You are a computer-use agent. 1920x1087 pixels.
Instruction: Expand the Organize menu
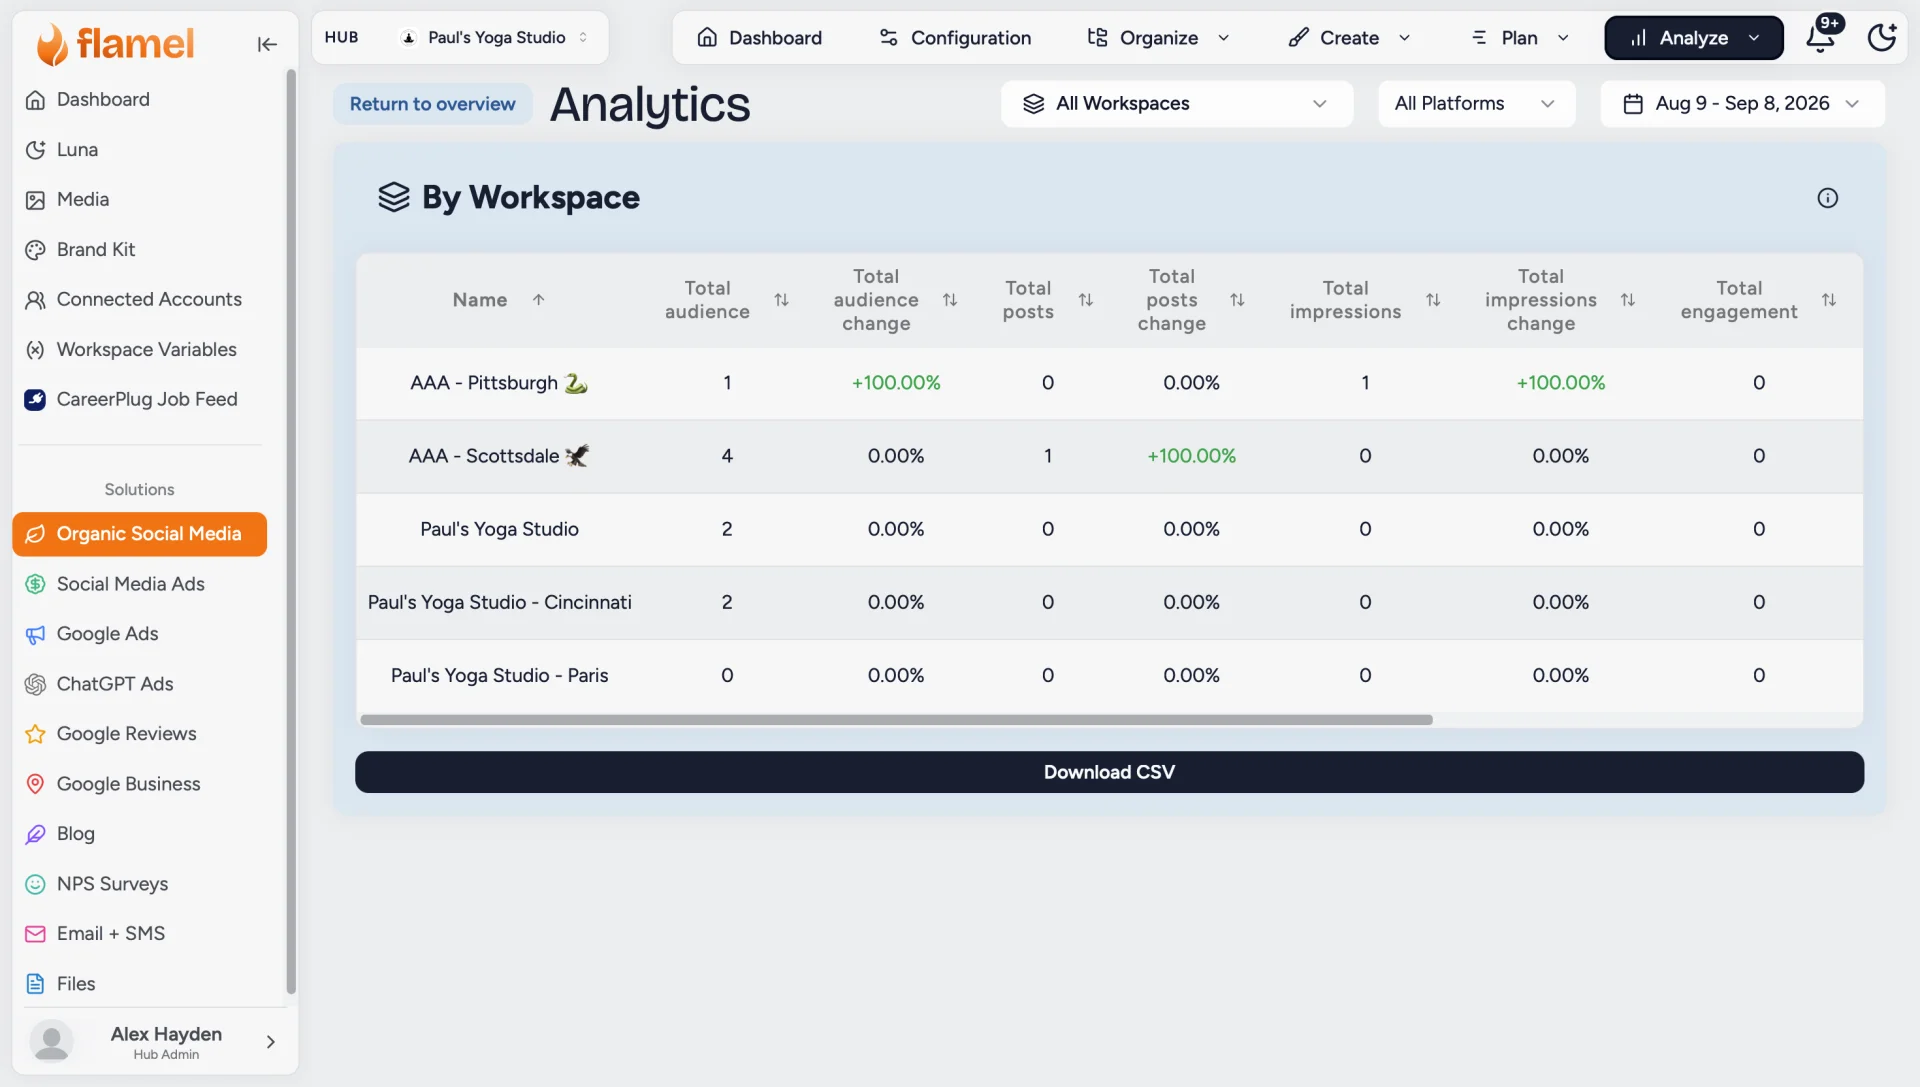(x=1158, y=38)
